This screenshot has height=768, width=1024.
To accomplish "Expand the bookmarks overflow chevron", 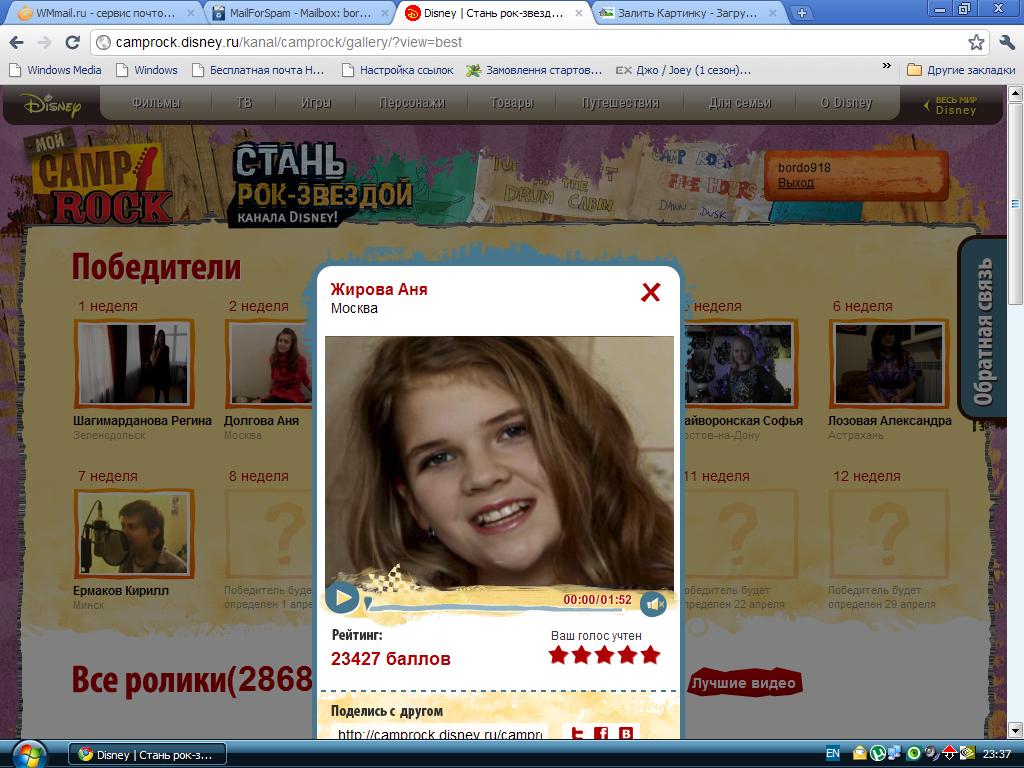I will coord(886,66).
